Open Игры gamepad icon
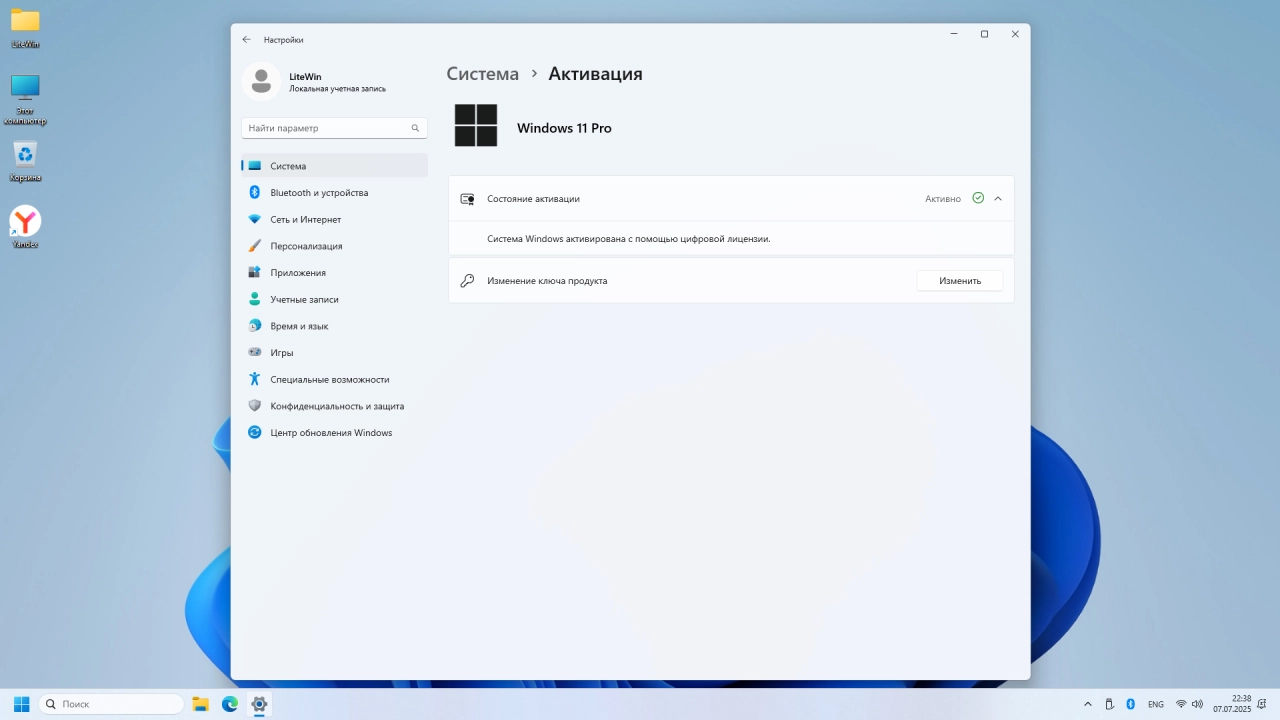This screenshot has height=720, width=1280. 255,352
